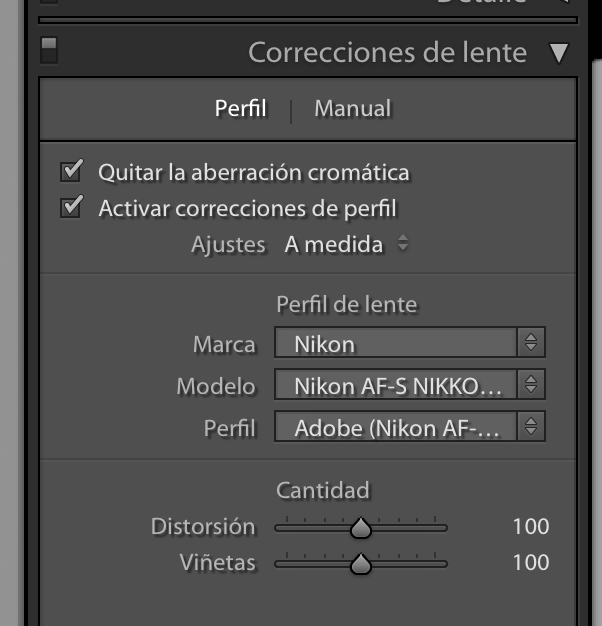Image resolution: width=602 pixels, height=626 pixels.
Task: Select the Viñetas value field showing 100
Action: click(531, 563)
